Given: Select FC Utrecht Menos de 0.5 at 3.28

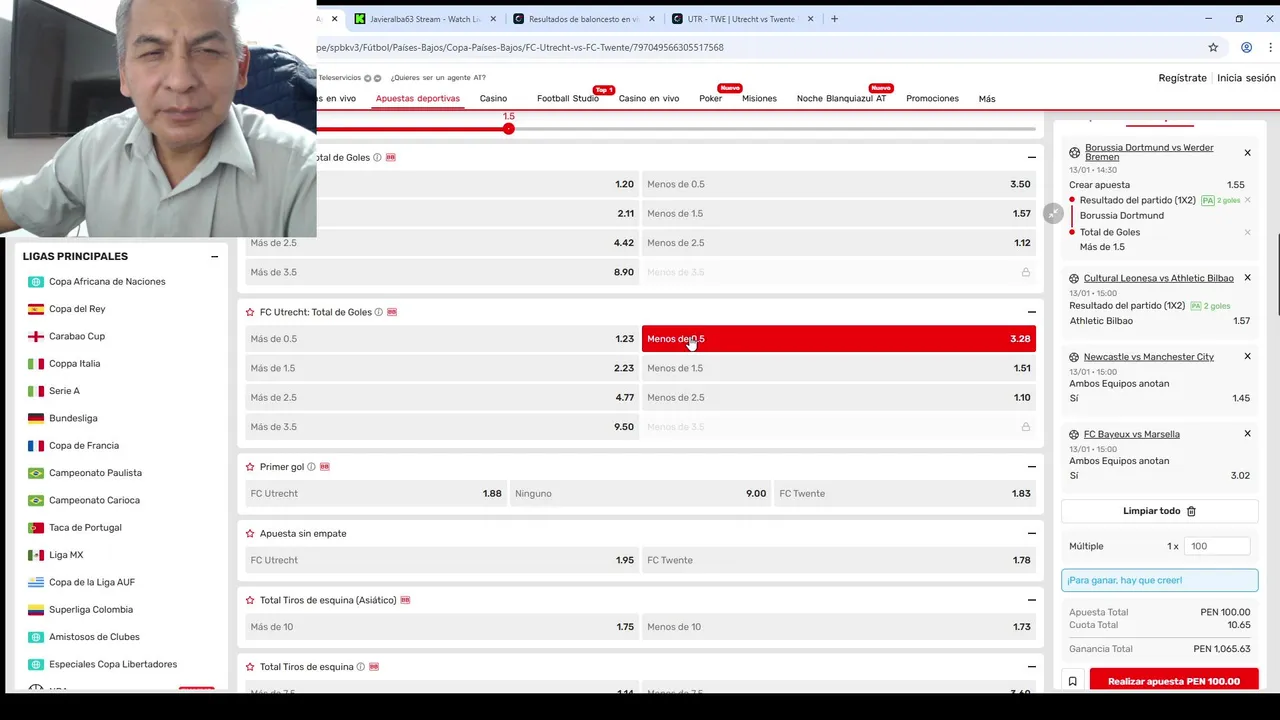Looking at the screenshot, I should 838,339.
